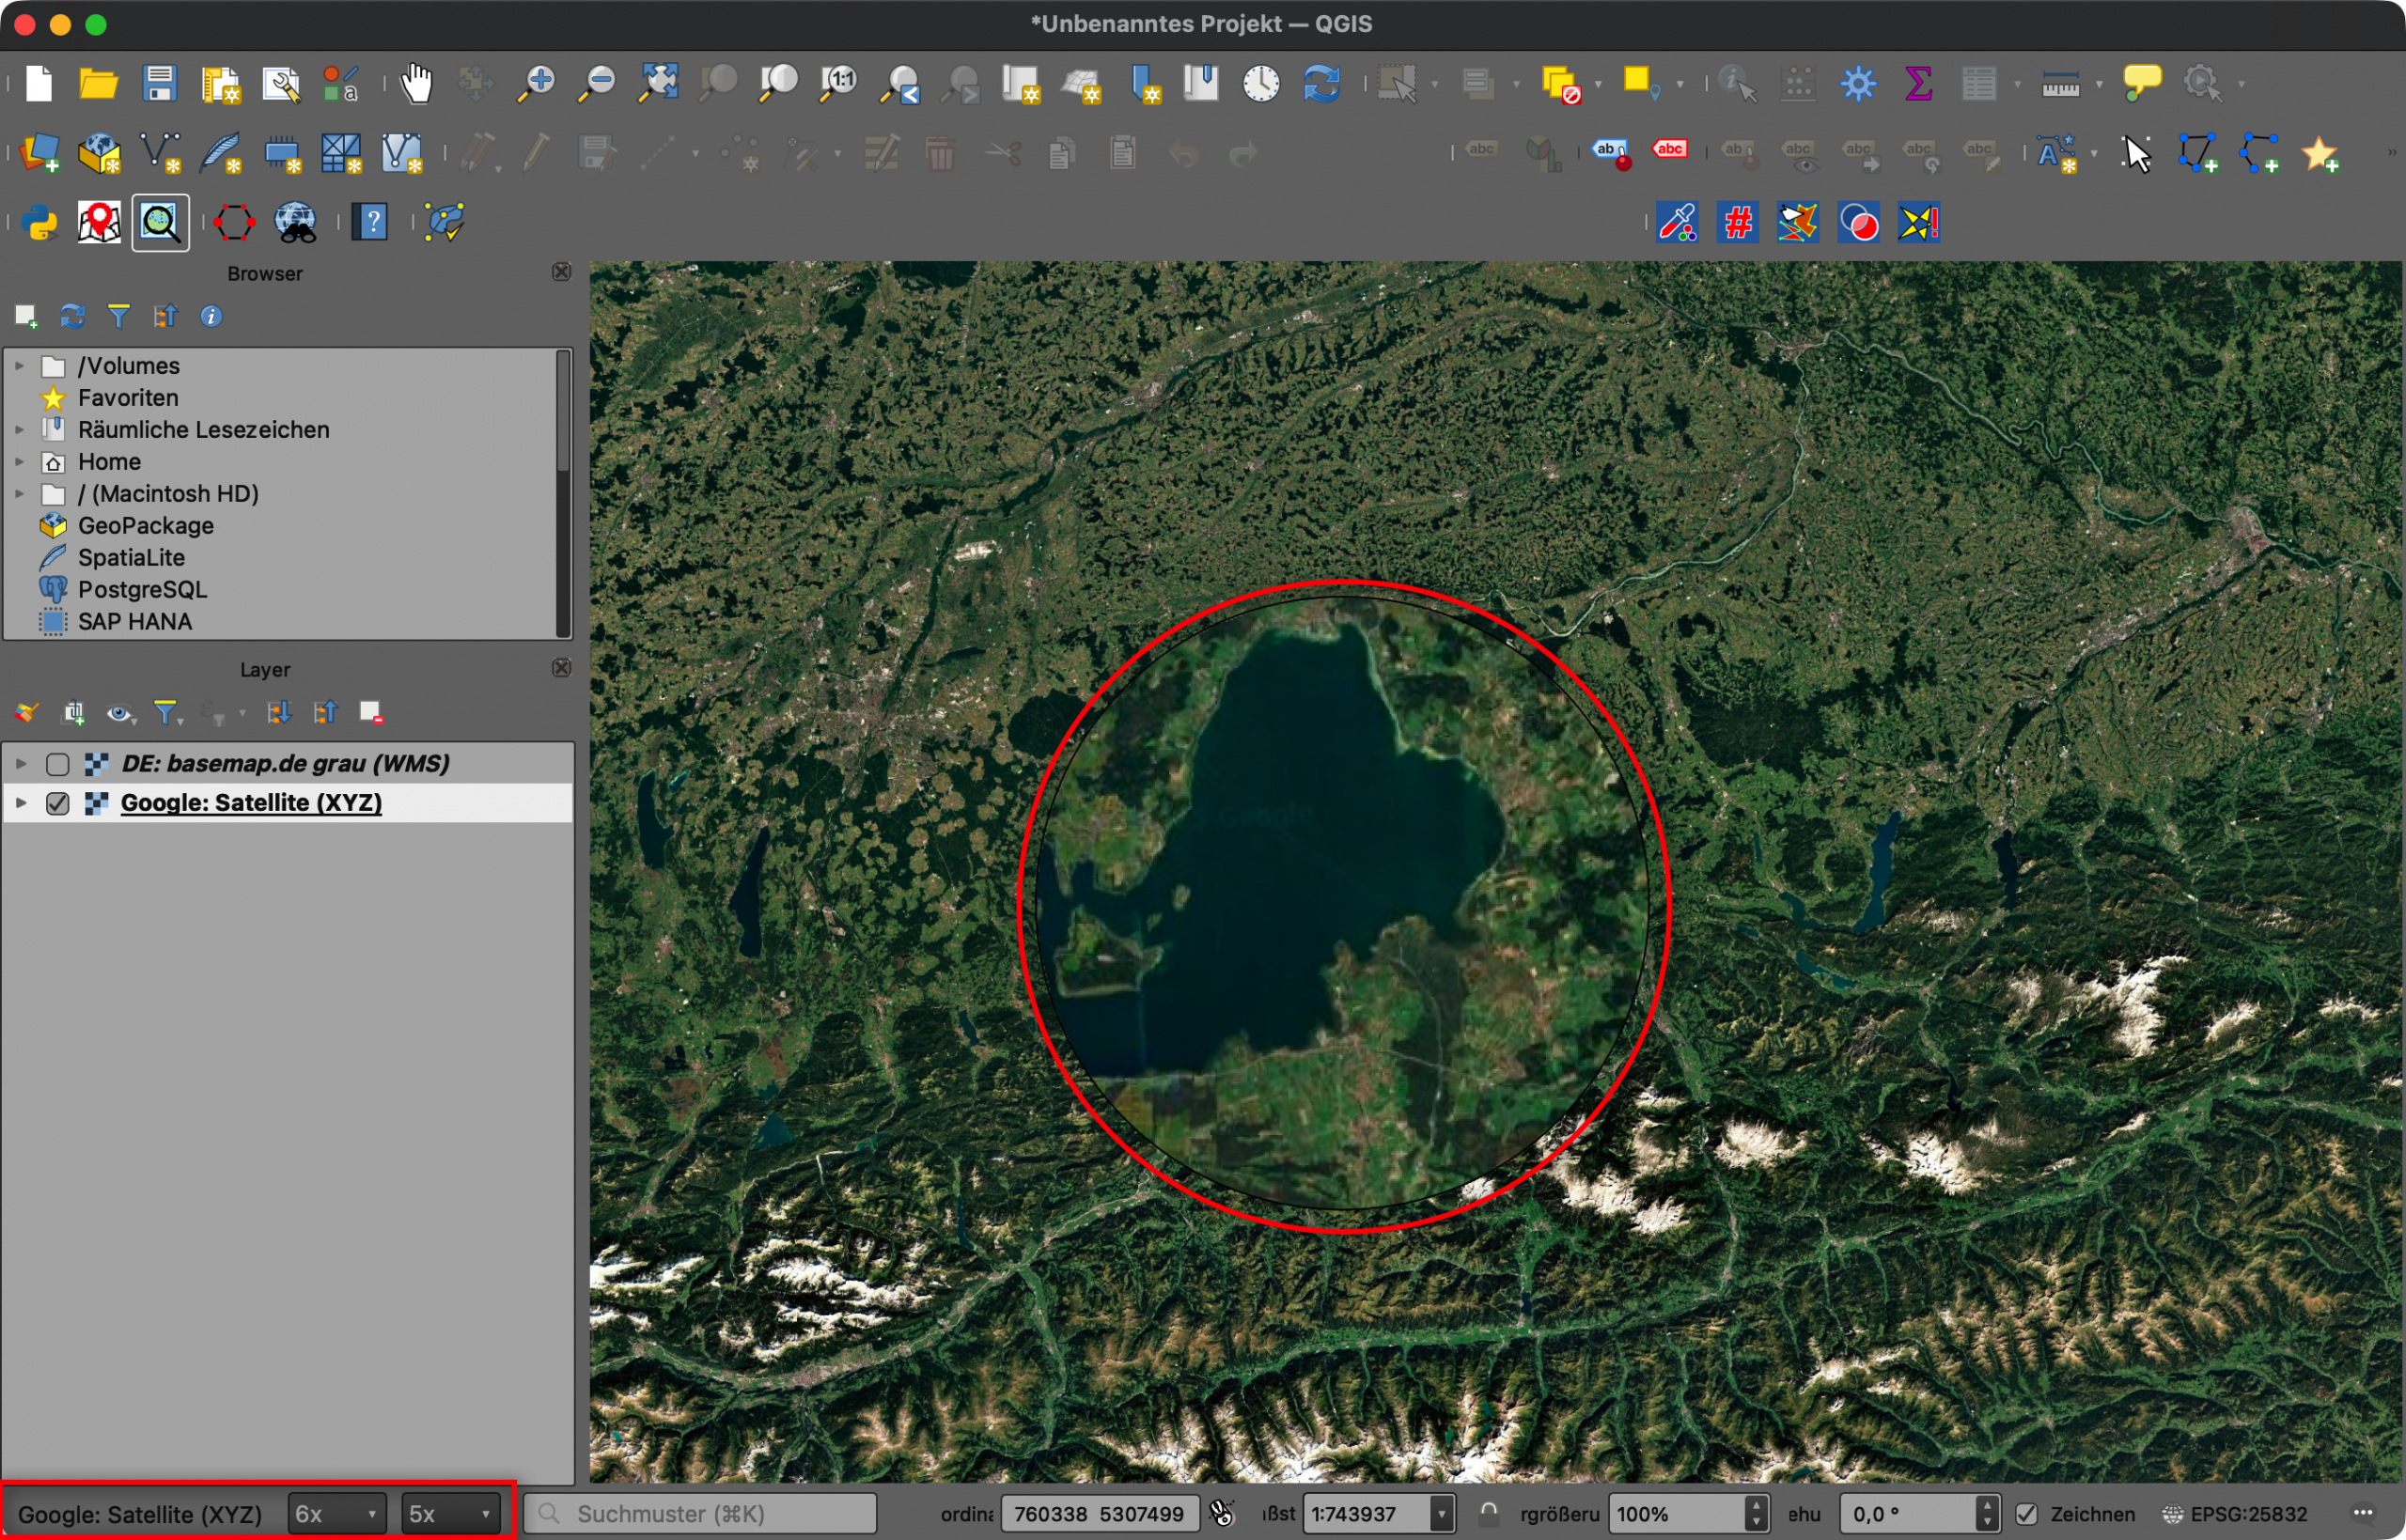Uncheck the Google: Satellite layer checkbox
Image resolution: width=2406 pixels, height=1540 pixels.
click(58, 803)
